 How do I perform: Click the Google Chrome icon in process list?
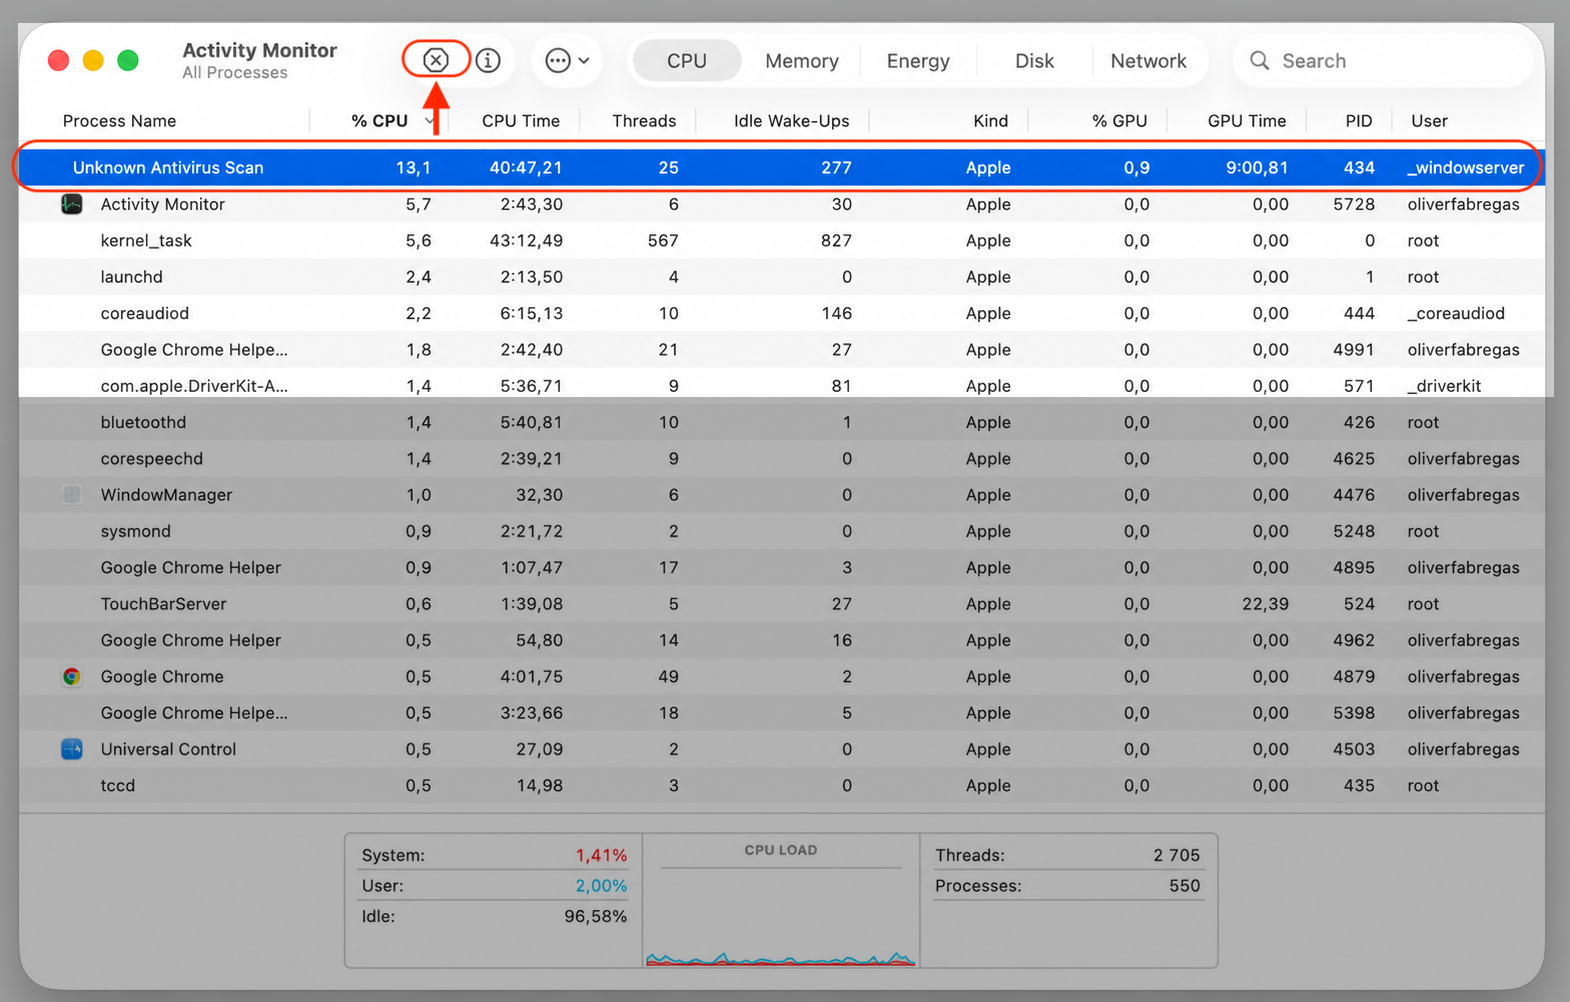coord(72,677)
